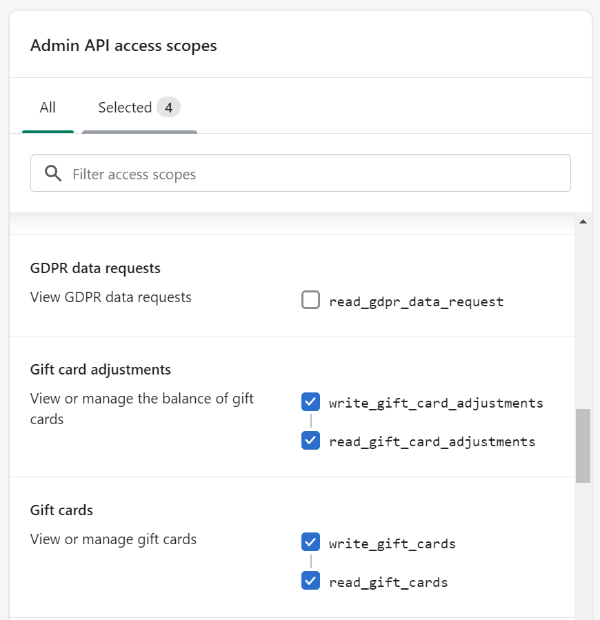Click the Admin API access scopes title
Image resolution: width=600 pixels, height=620 pixels.
pos(124,45)
